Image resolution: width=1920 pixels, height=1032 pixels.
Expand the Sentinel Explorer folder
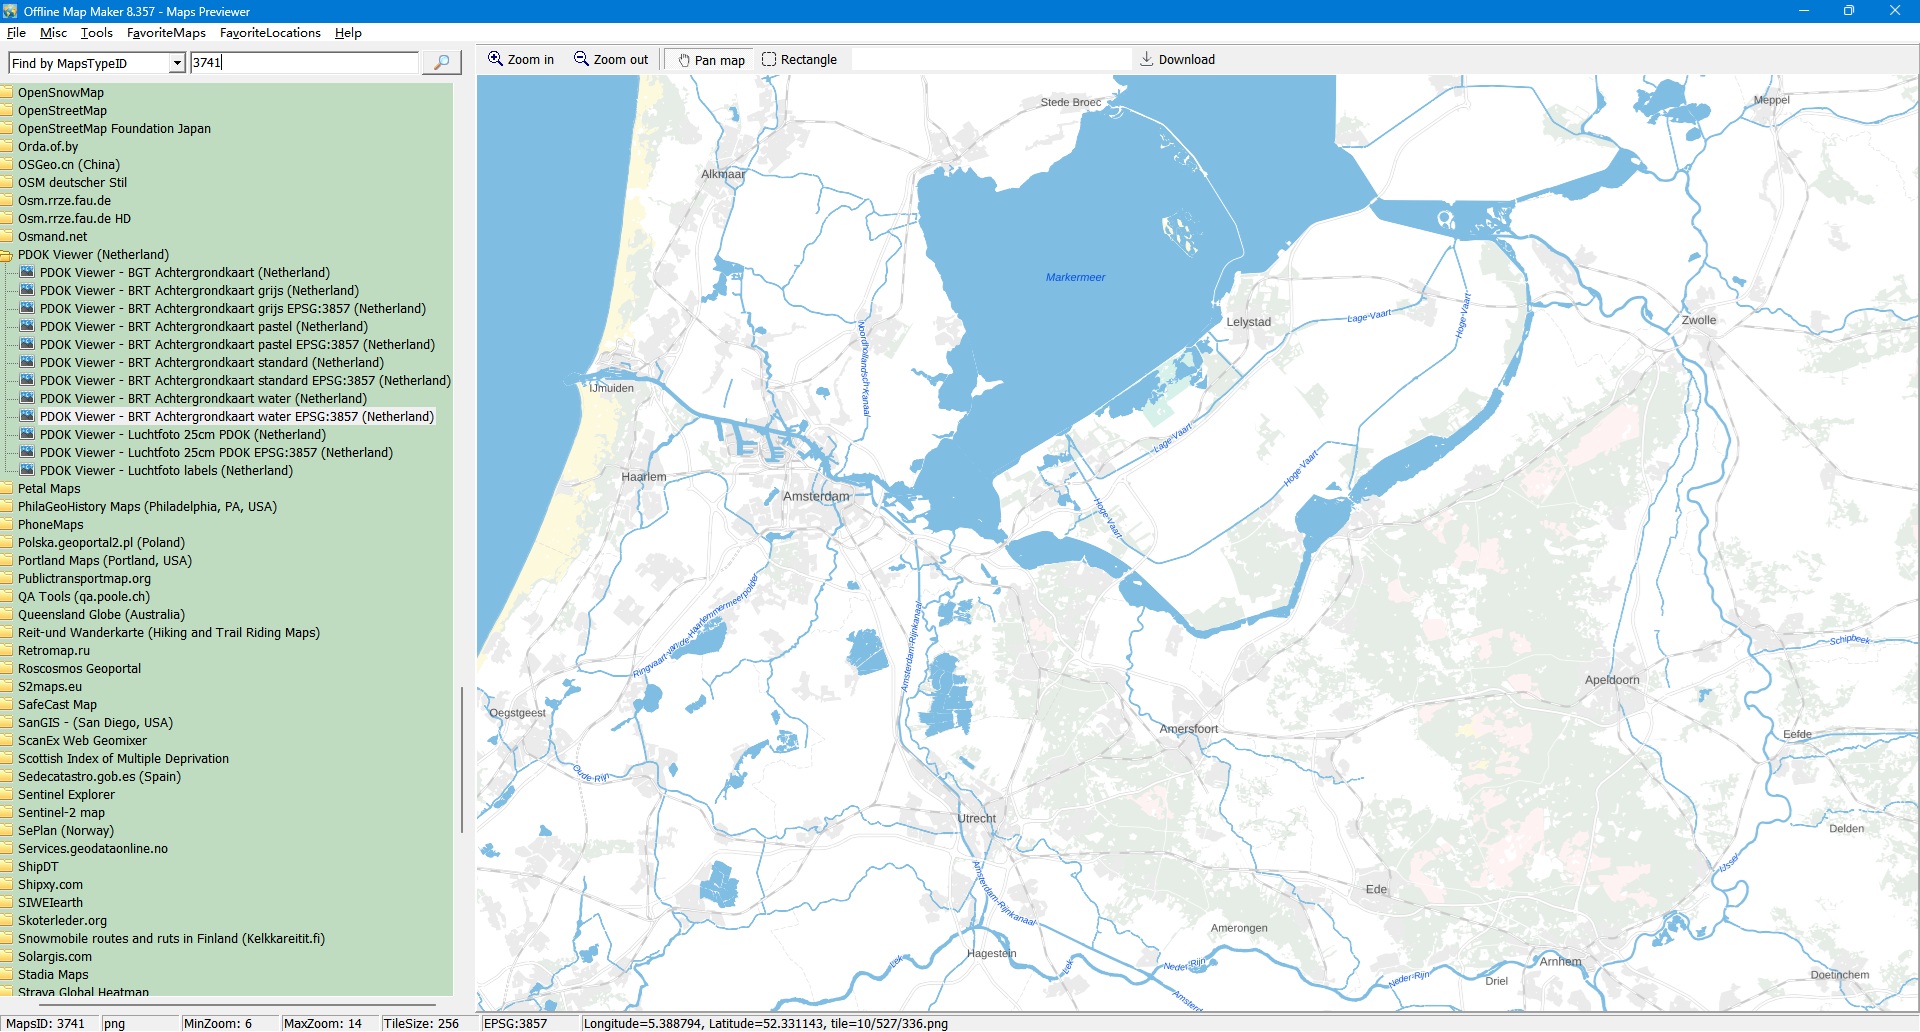[66, 795]
